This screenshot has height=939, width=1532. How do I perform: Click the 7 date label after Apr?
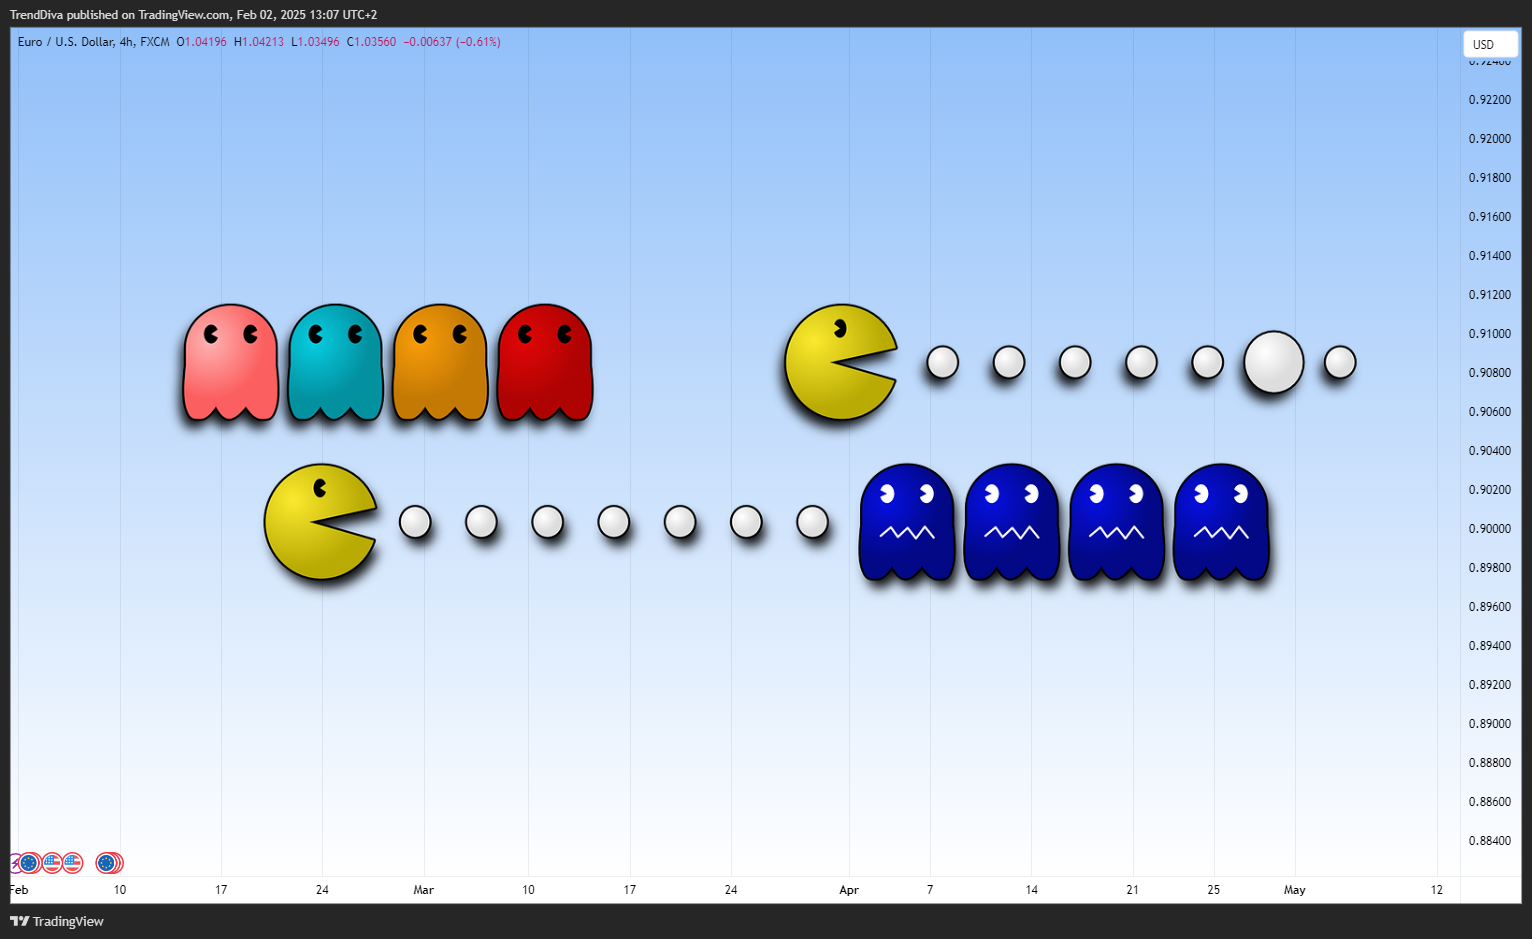click(x=930, y=890)
